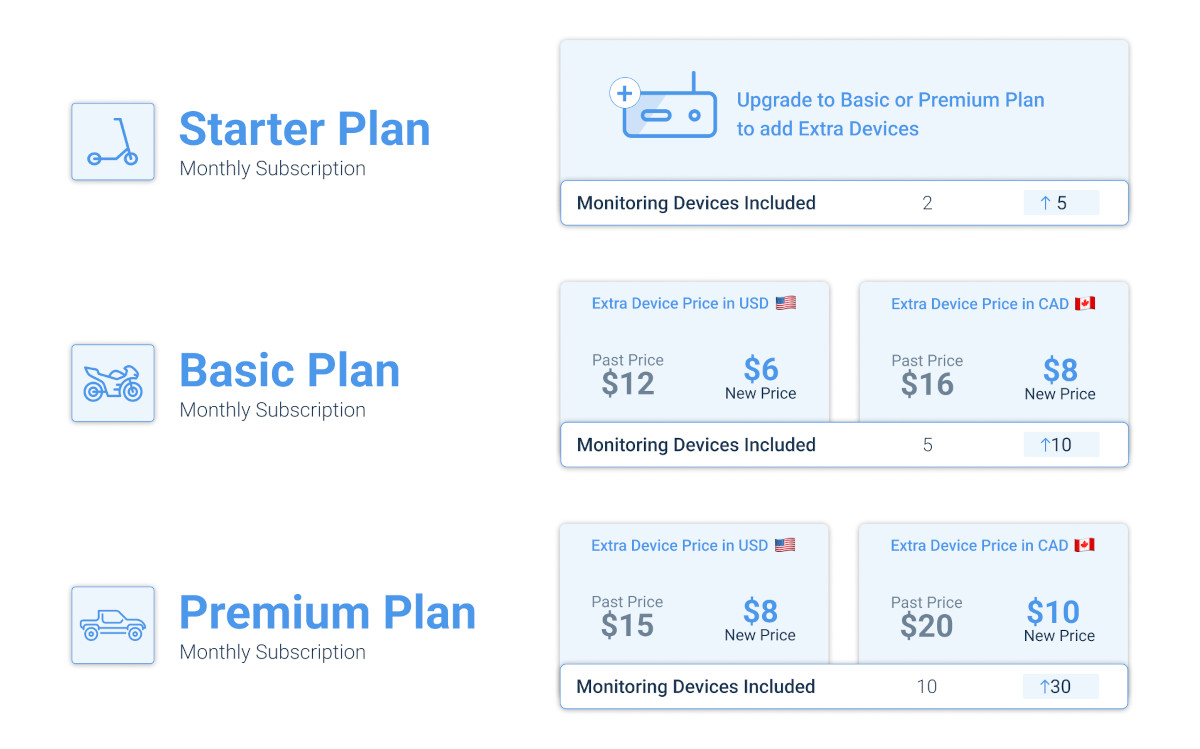Click Starter Plan's increased devices badge showing 5
Image resolution: width=1200 pixels, height=749 pixels.
pos(1060,203)
